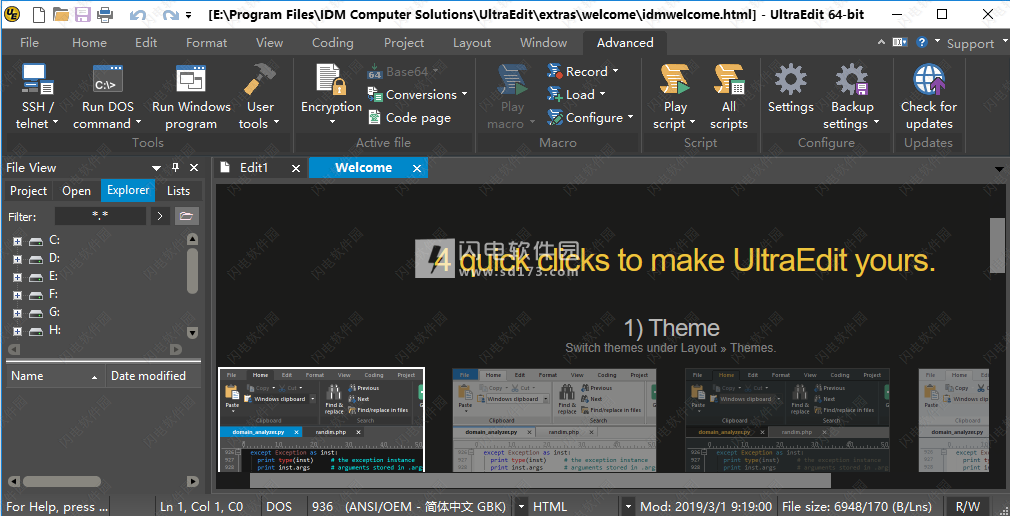Switch to the Window ribbon tab
The width and height of the screenshot is (1010, 516).
(x=544, y=43)
